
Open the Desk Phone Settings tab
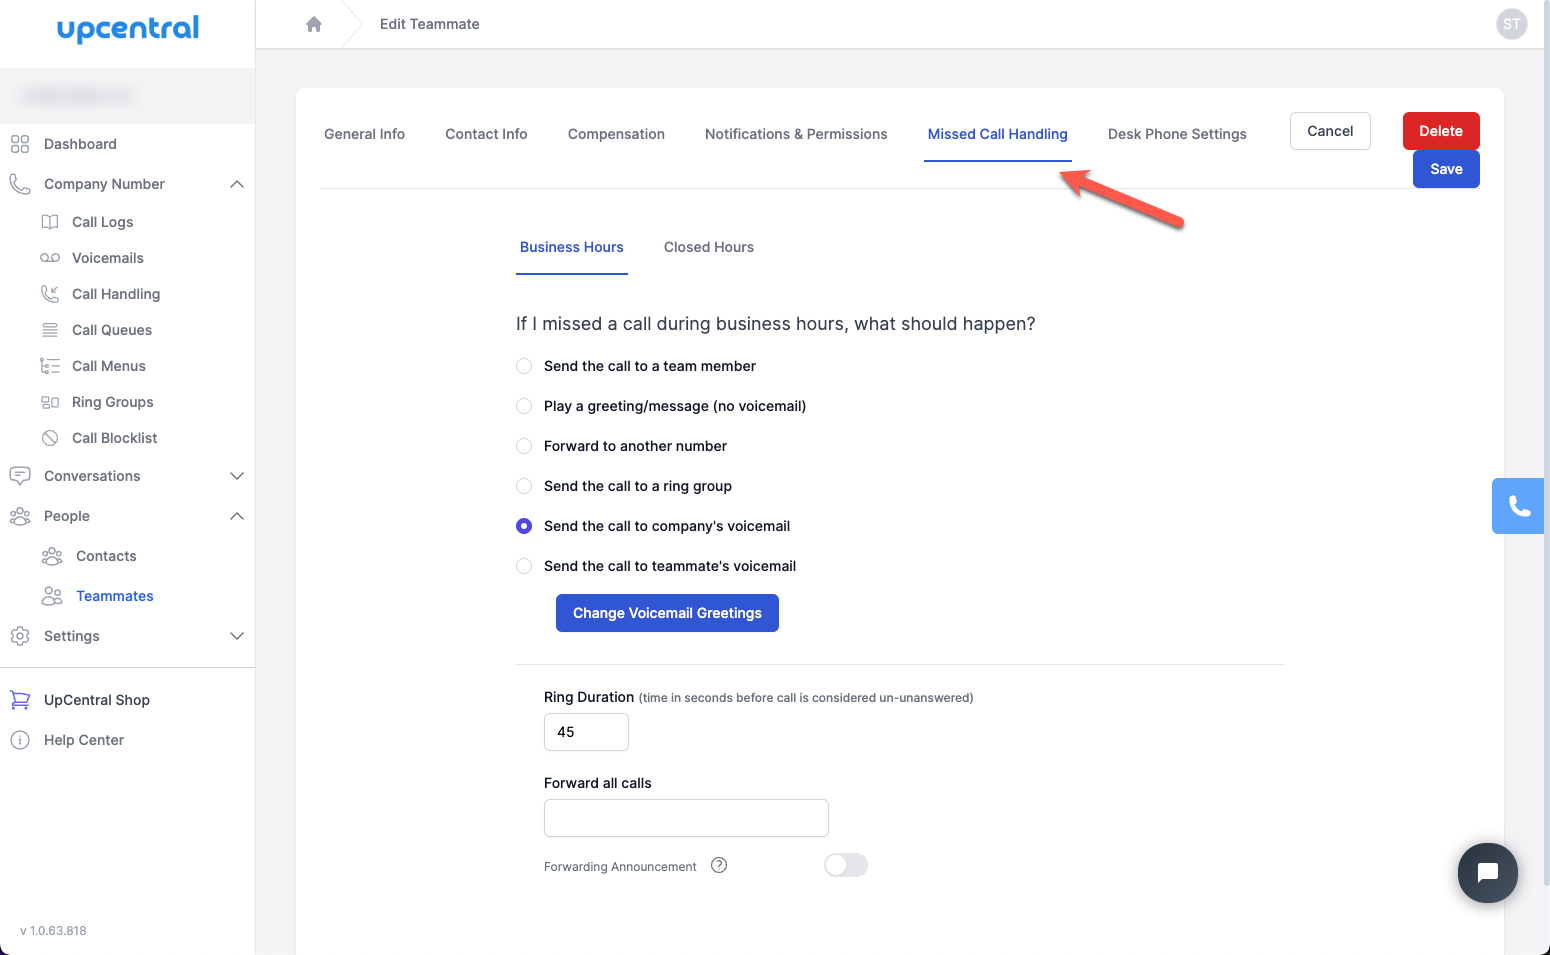click(x=1177, y=134)
